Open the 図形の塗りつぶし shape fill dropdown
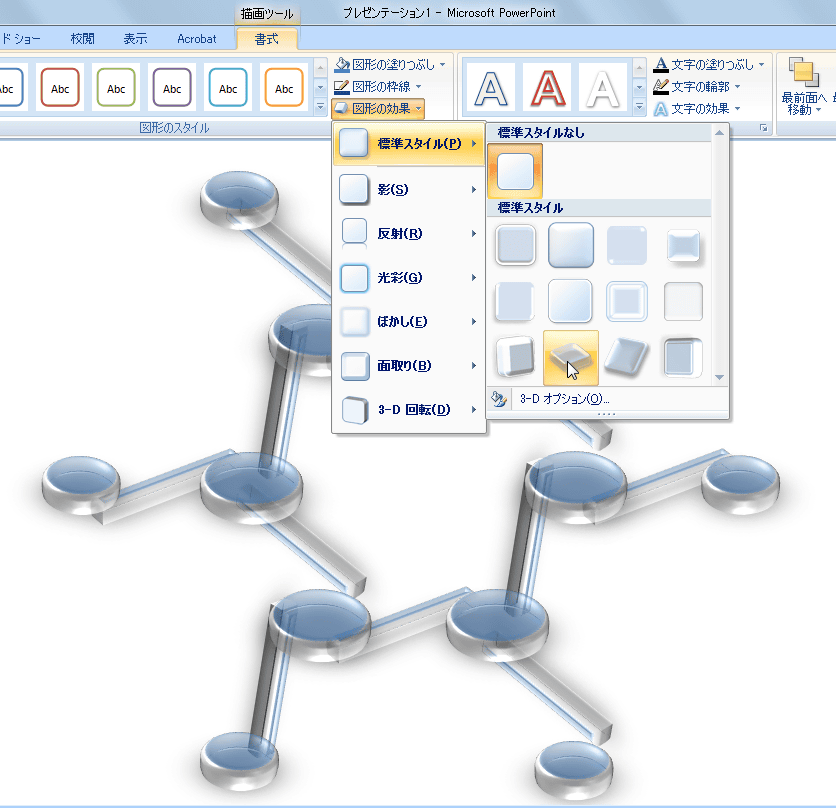This screenshot has height=808, width=836. [x=442, y=65]
